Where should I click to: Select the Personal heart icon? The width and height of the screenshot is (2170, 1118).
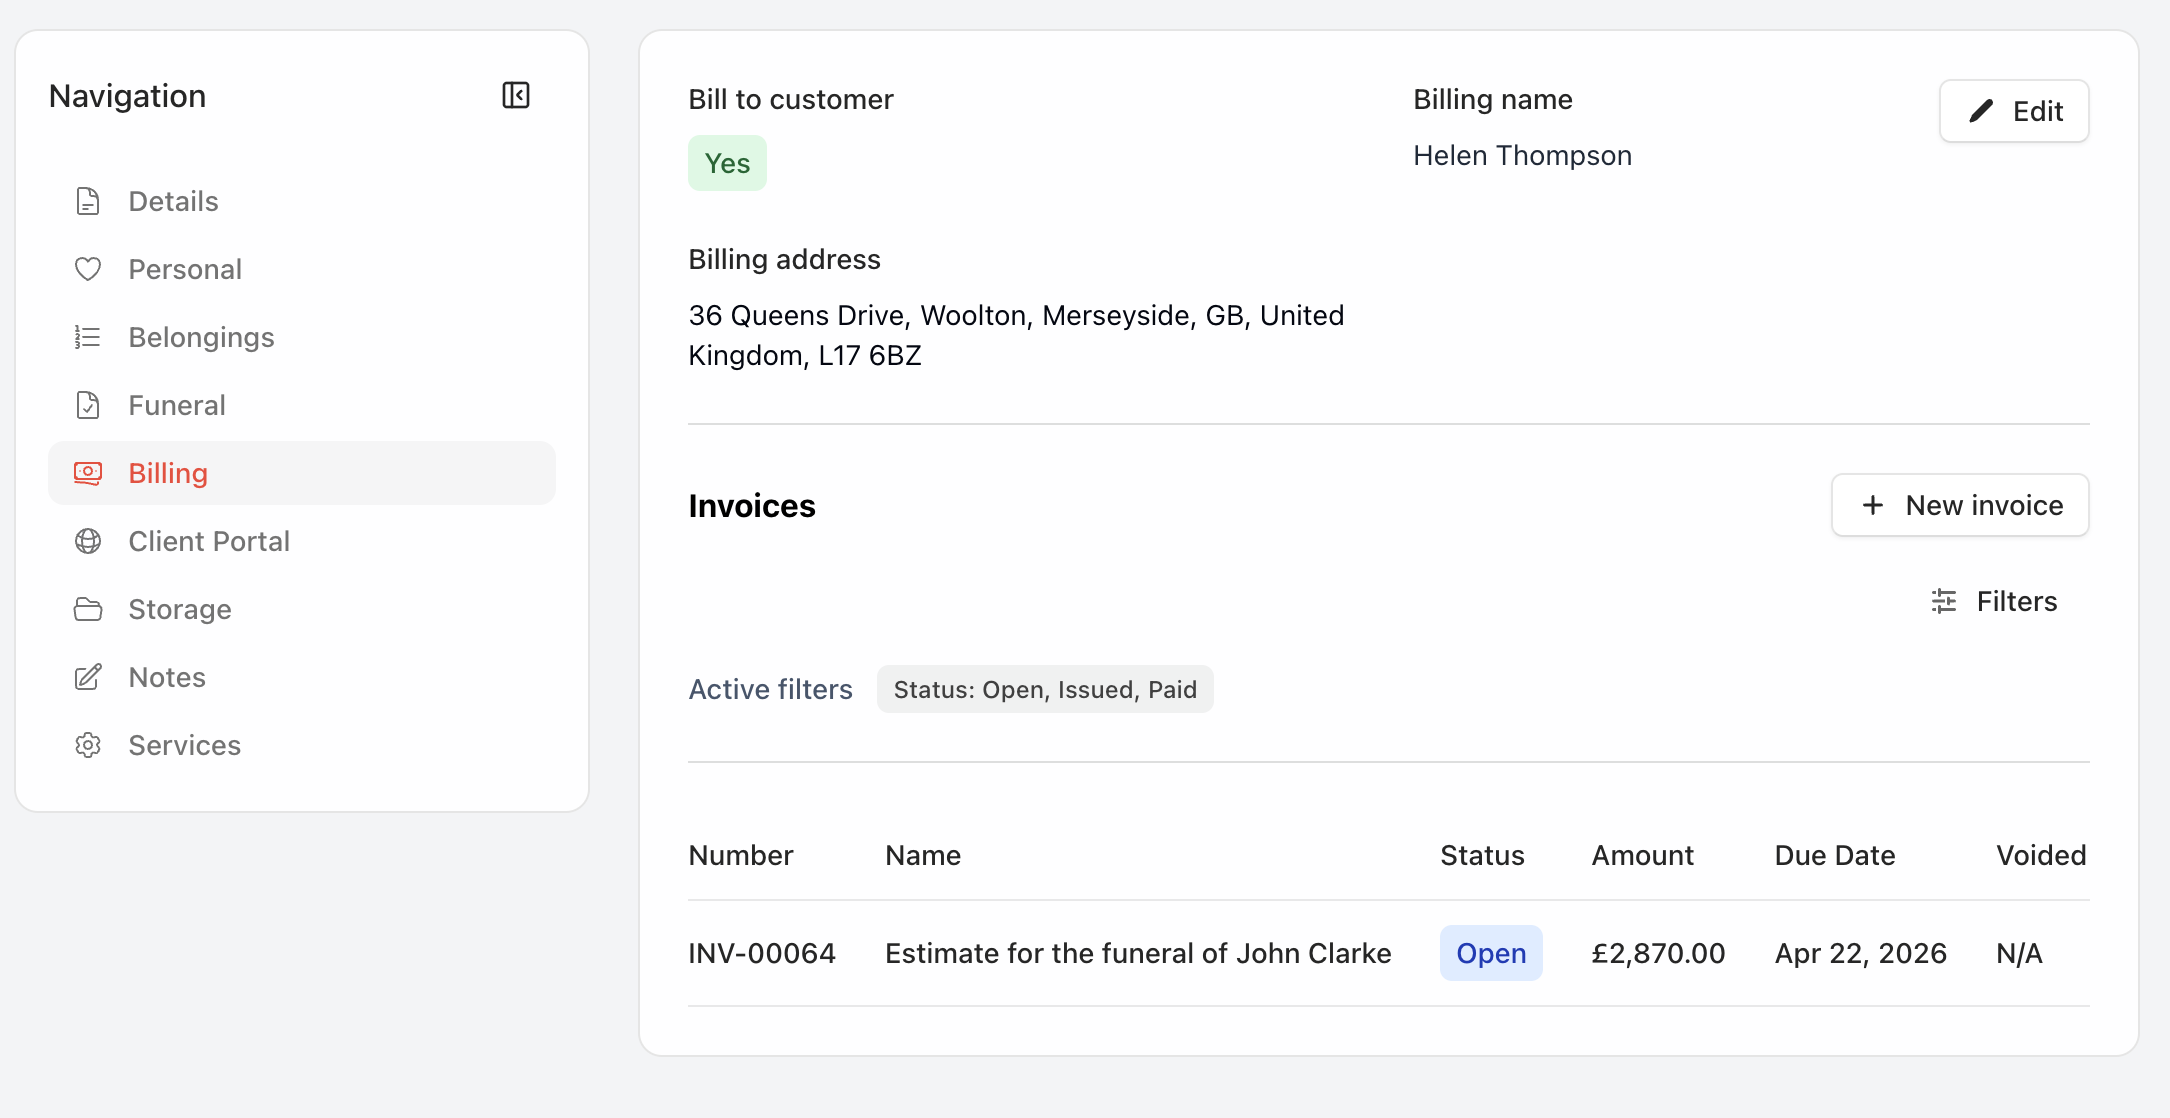(x=88, y=268)
